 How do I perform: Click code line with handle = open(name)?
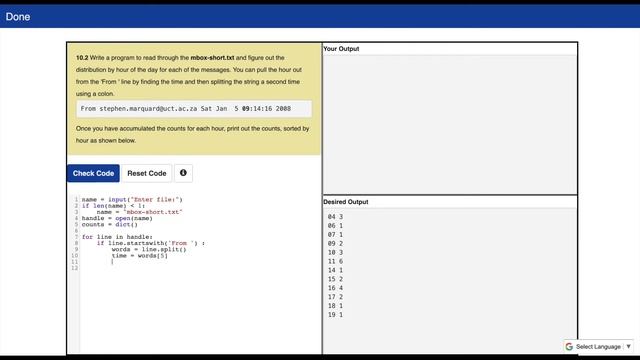pos(117,218)
